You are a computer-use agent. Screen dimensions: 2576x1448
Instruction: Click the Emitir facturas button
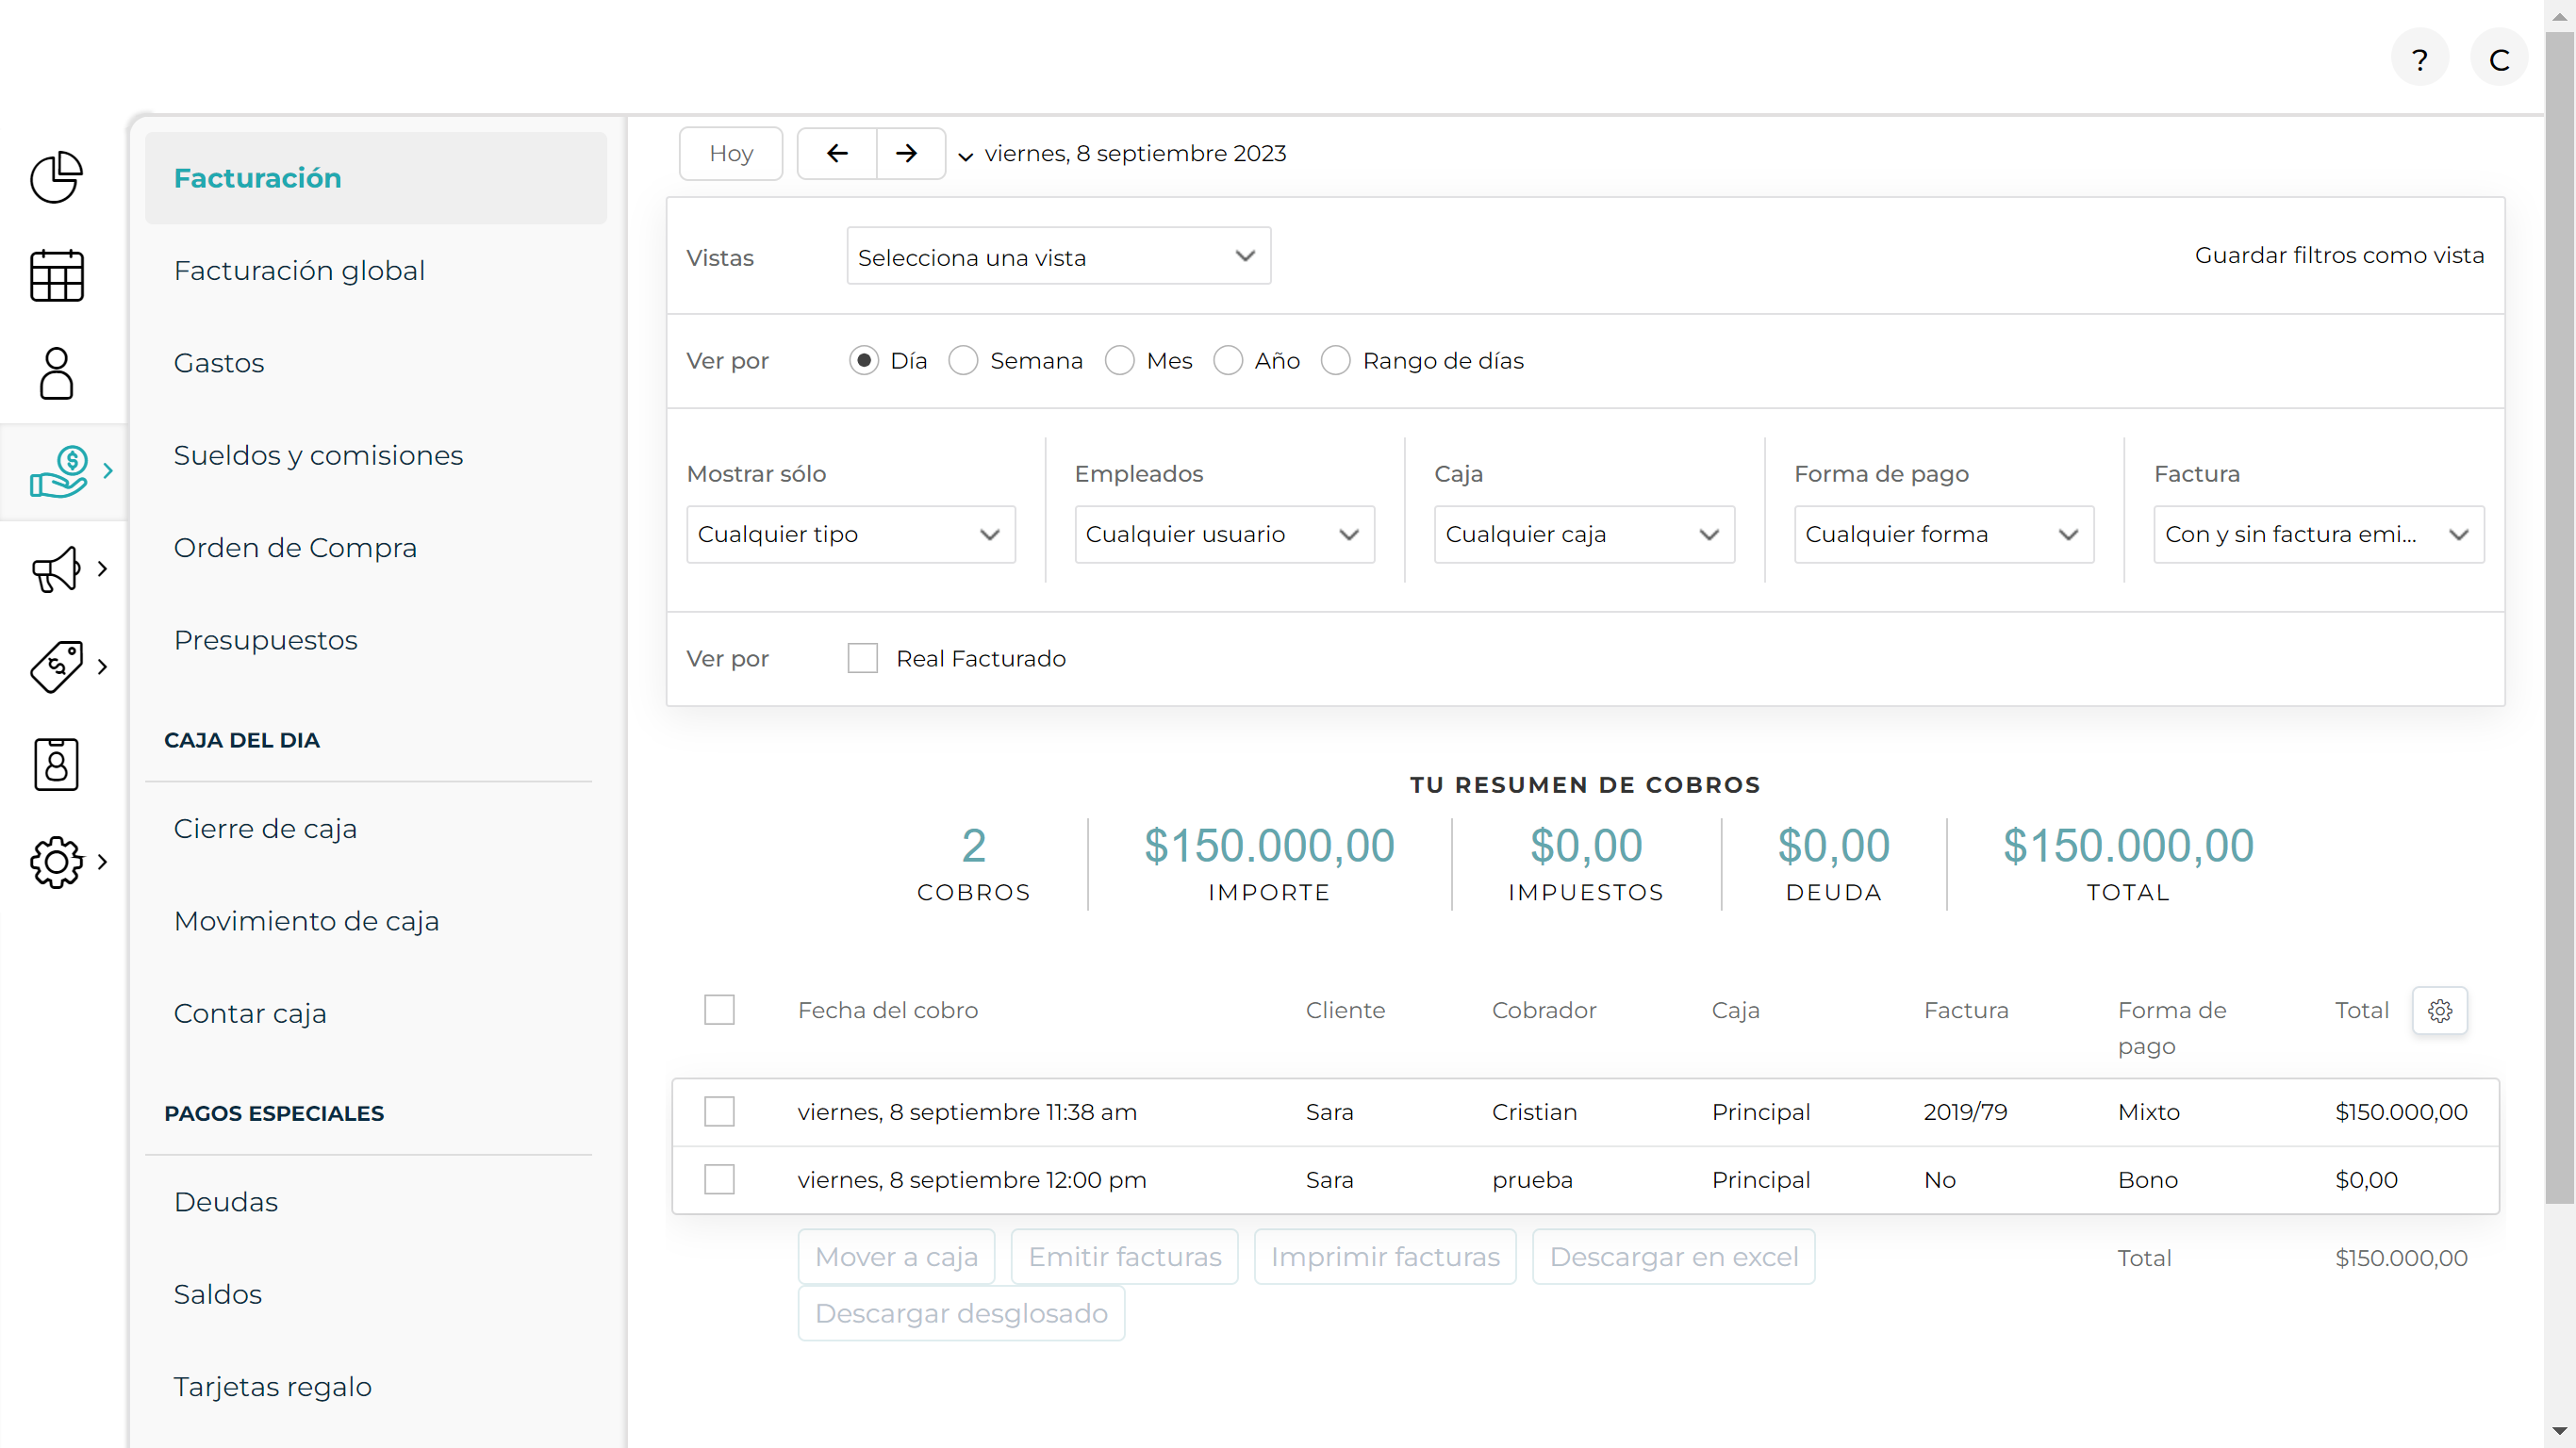[1125, 1257]
